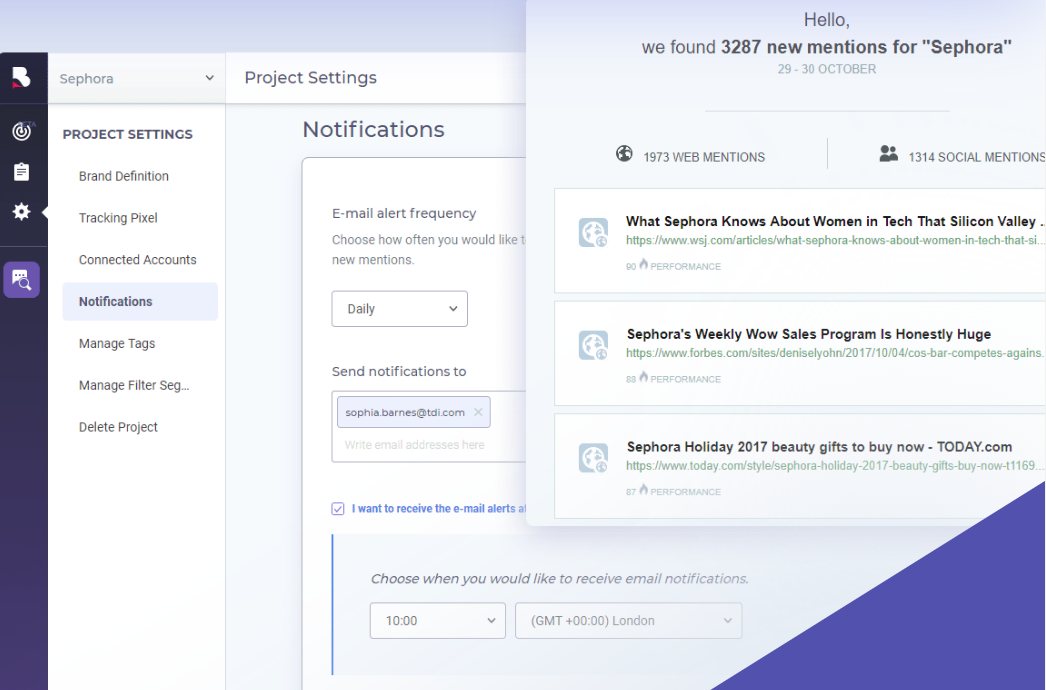
Task: Open the Sephora project selector dropdown
Action: (137, 79)
